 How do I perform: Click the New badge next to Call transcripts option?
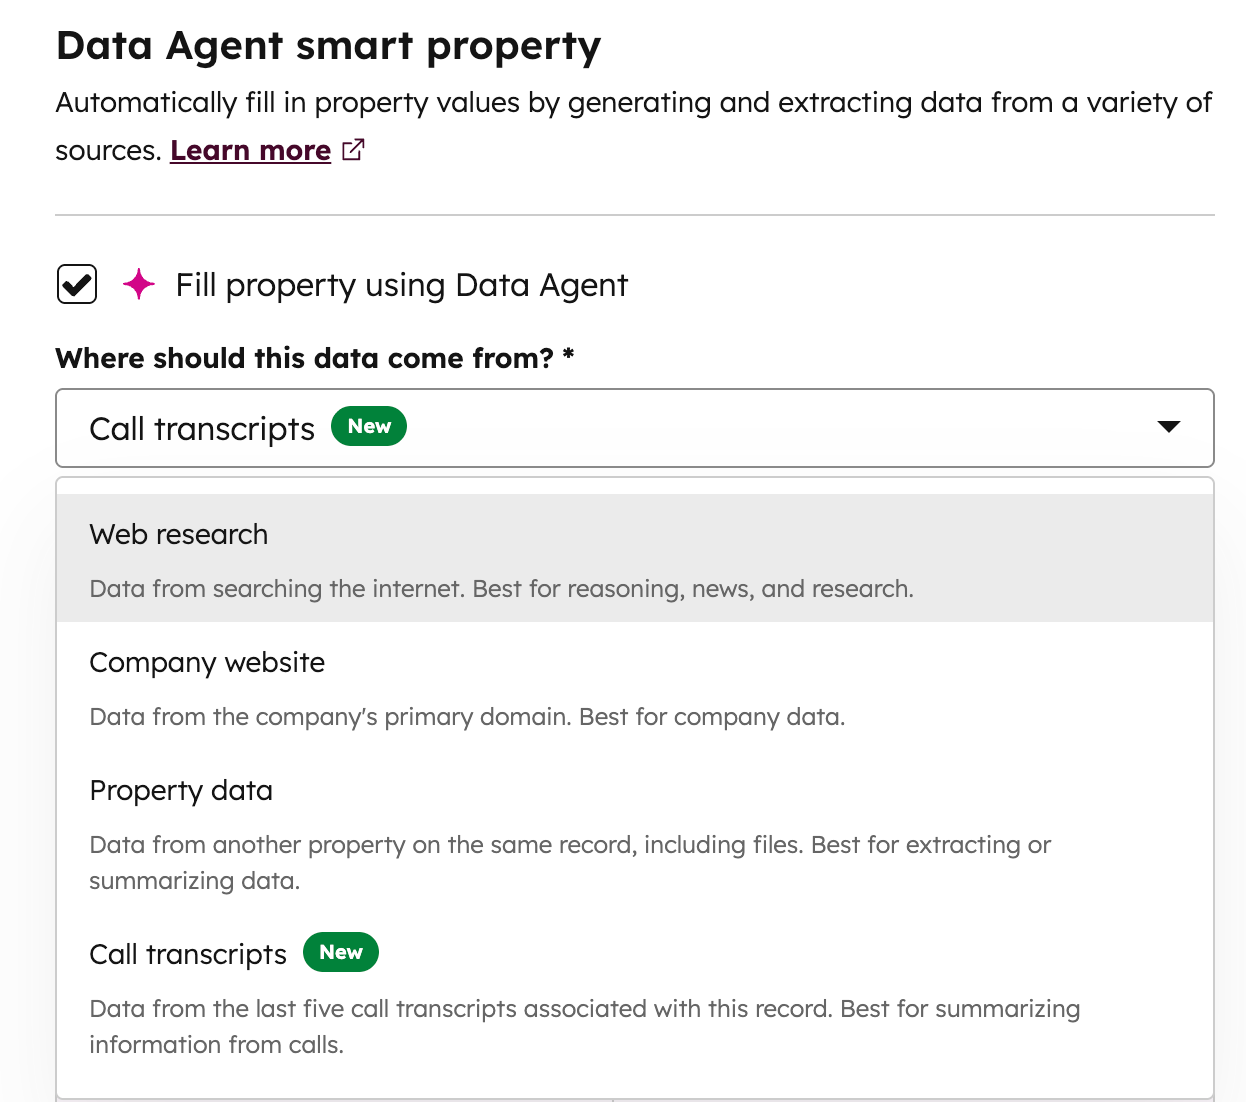point(340,952)
